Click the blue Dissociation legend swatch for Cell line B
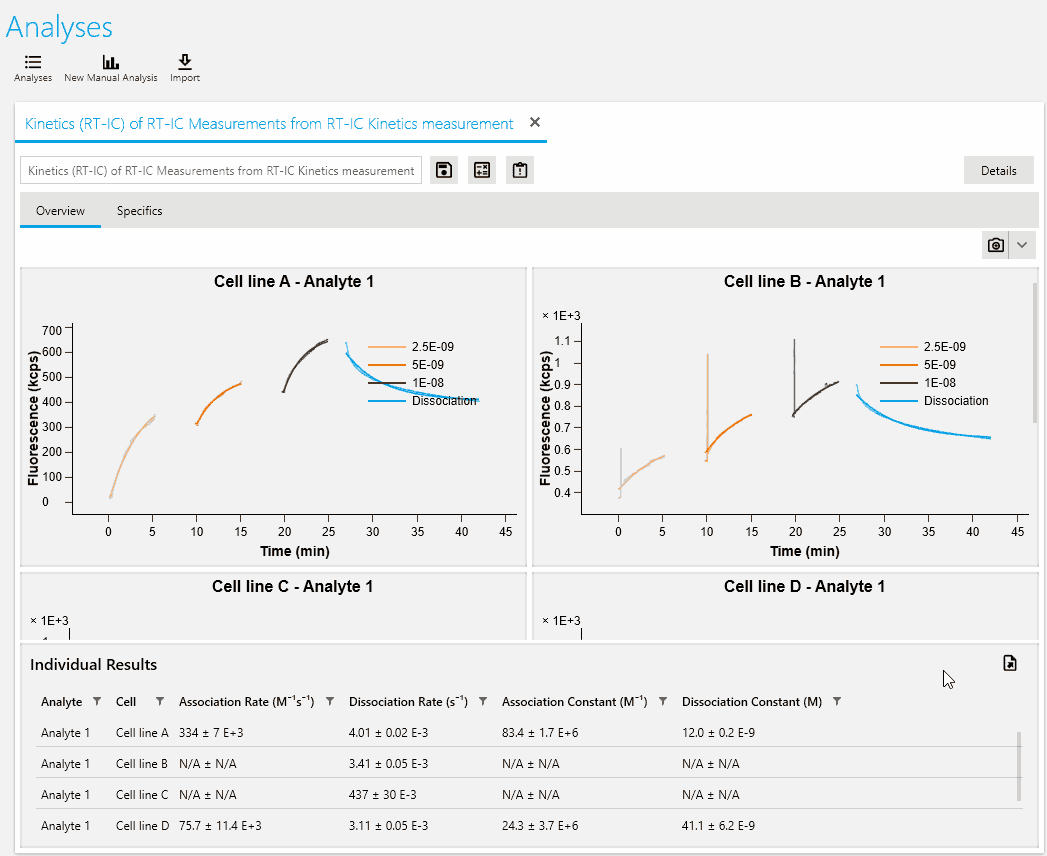This screenshot has width=1047, height=856. click(x=899, y=401)
